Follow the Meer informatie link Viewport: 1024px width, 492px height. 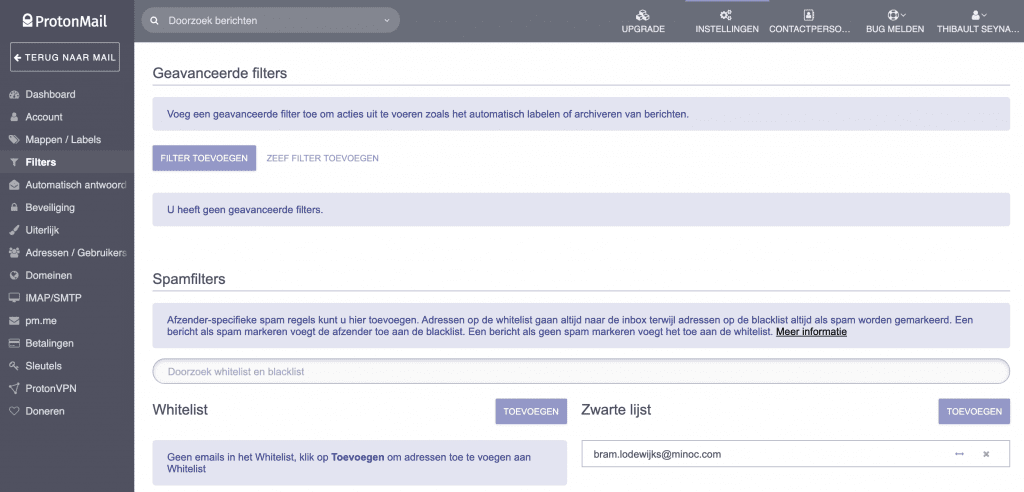pyautogui.click(x=811, y=332)
